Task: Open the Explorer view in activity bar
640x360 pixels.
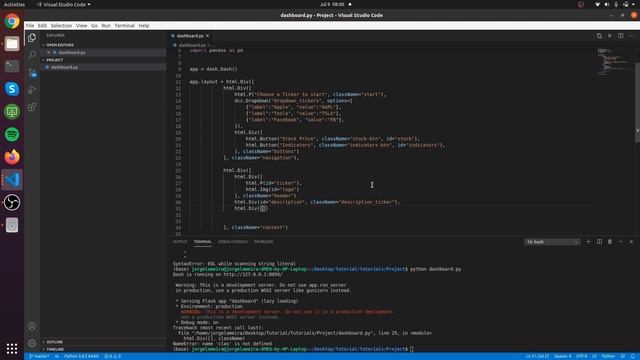Action: [32, 38]
